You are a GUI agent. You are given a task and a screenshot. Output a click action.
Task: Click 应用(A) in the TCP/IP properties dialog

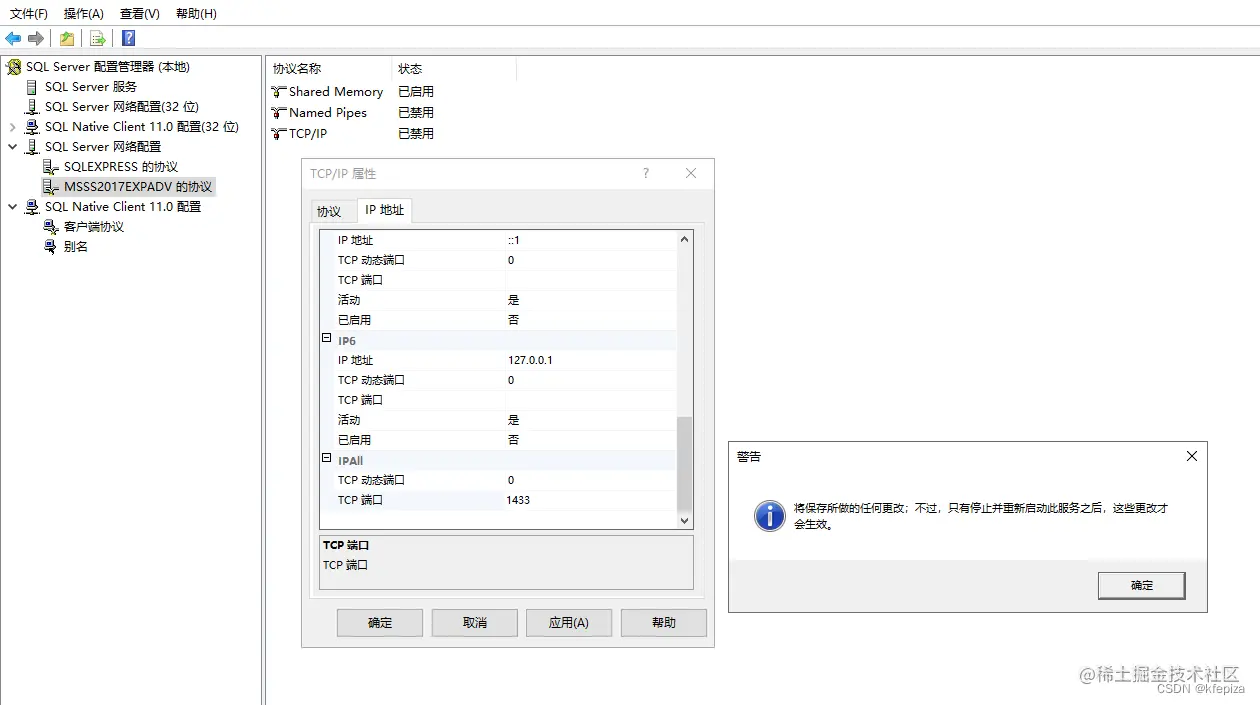point(568,622)
